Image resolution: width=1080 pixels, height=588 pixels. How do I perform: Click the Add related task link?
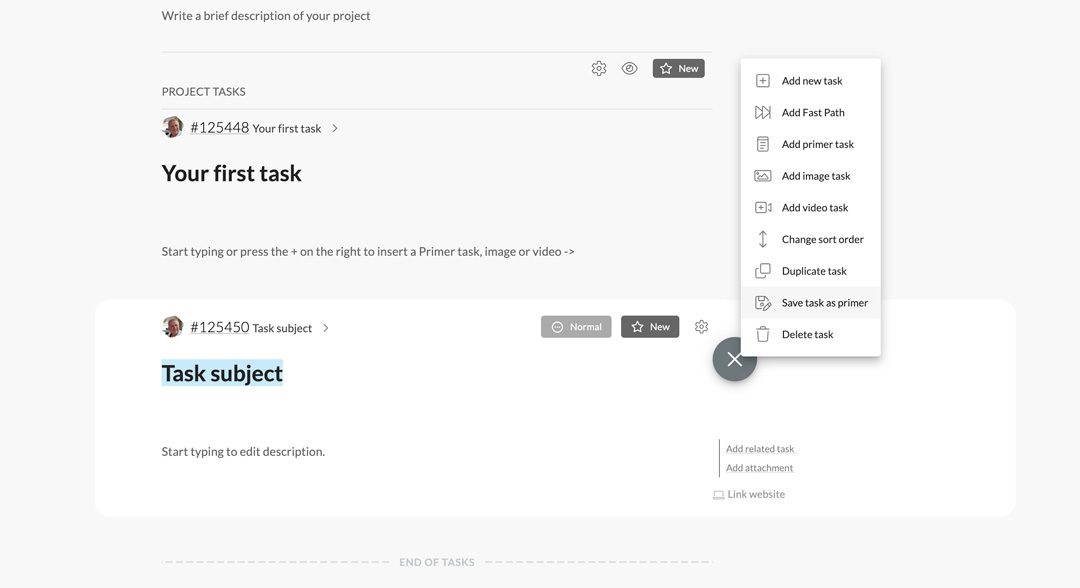click(760, 449)
